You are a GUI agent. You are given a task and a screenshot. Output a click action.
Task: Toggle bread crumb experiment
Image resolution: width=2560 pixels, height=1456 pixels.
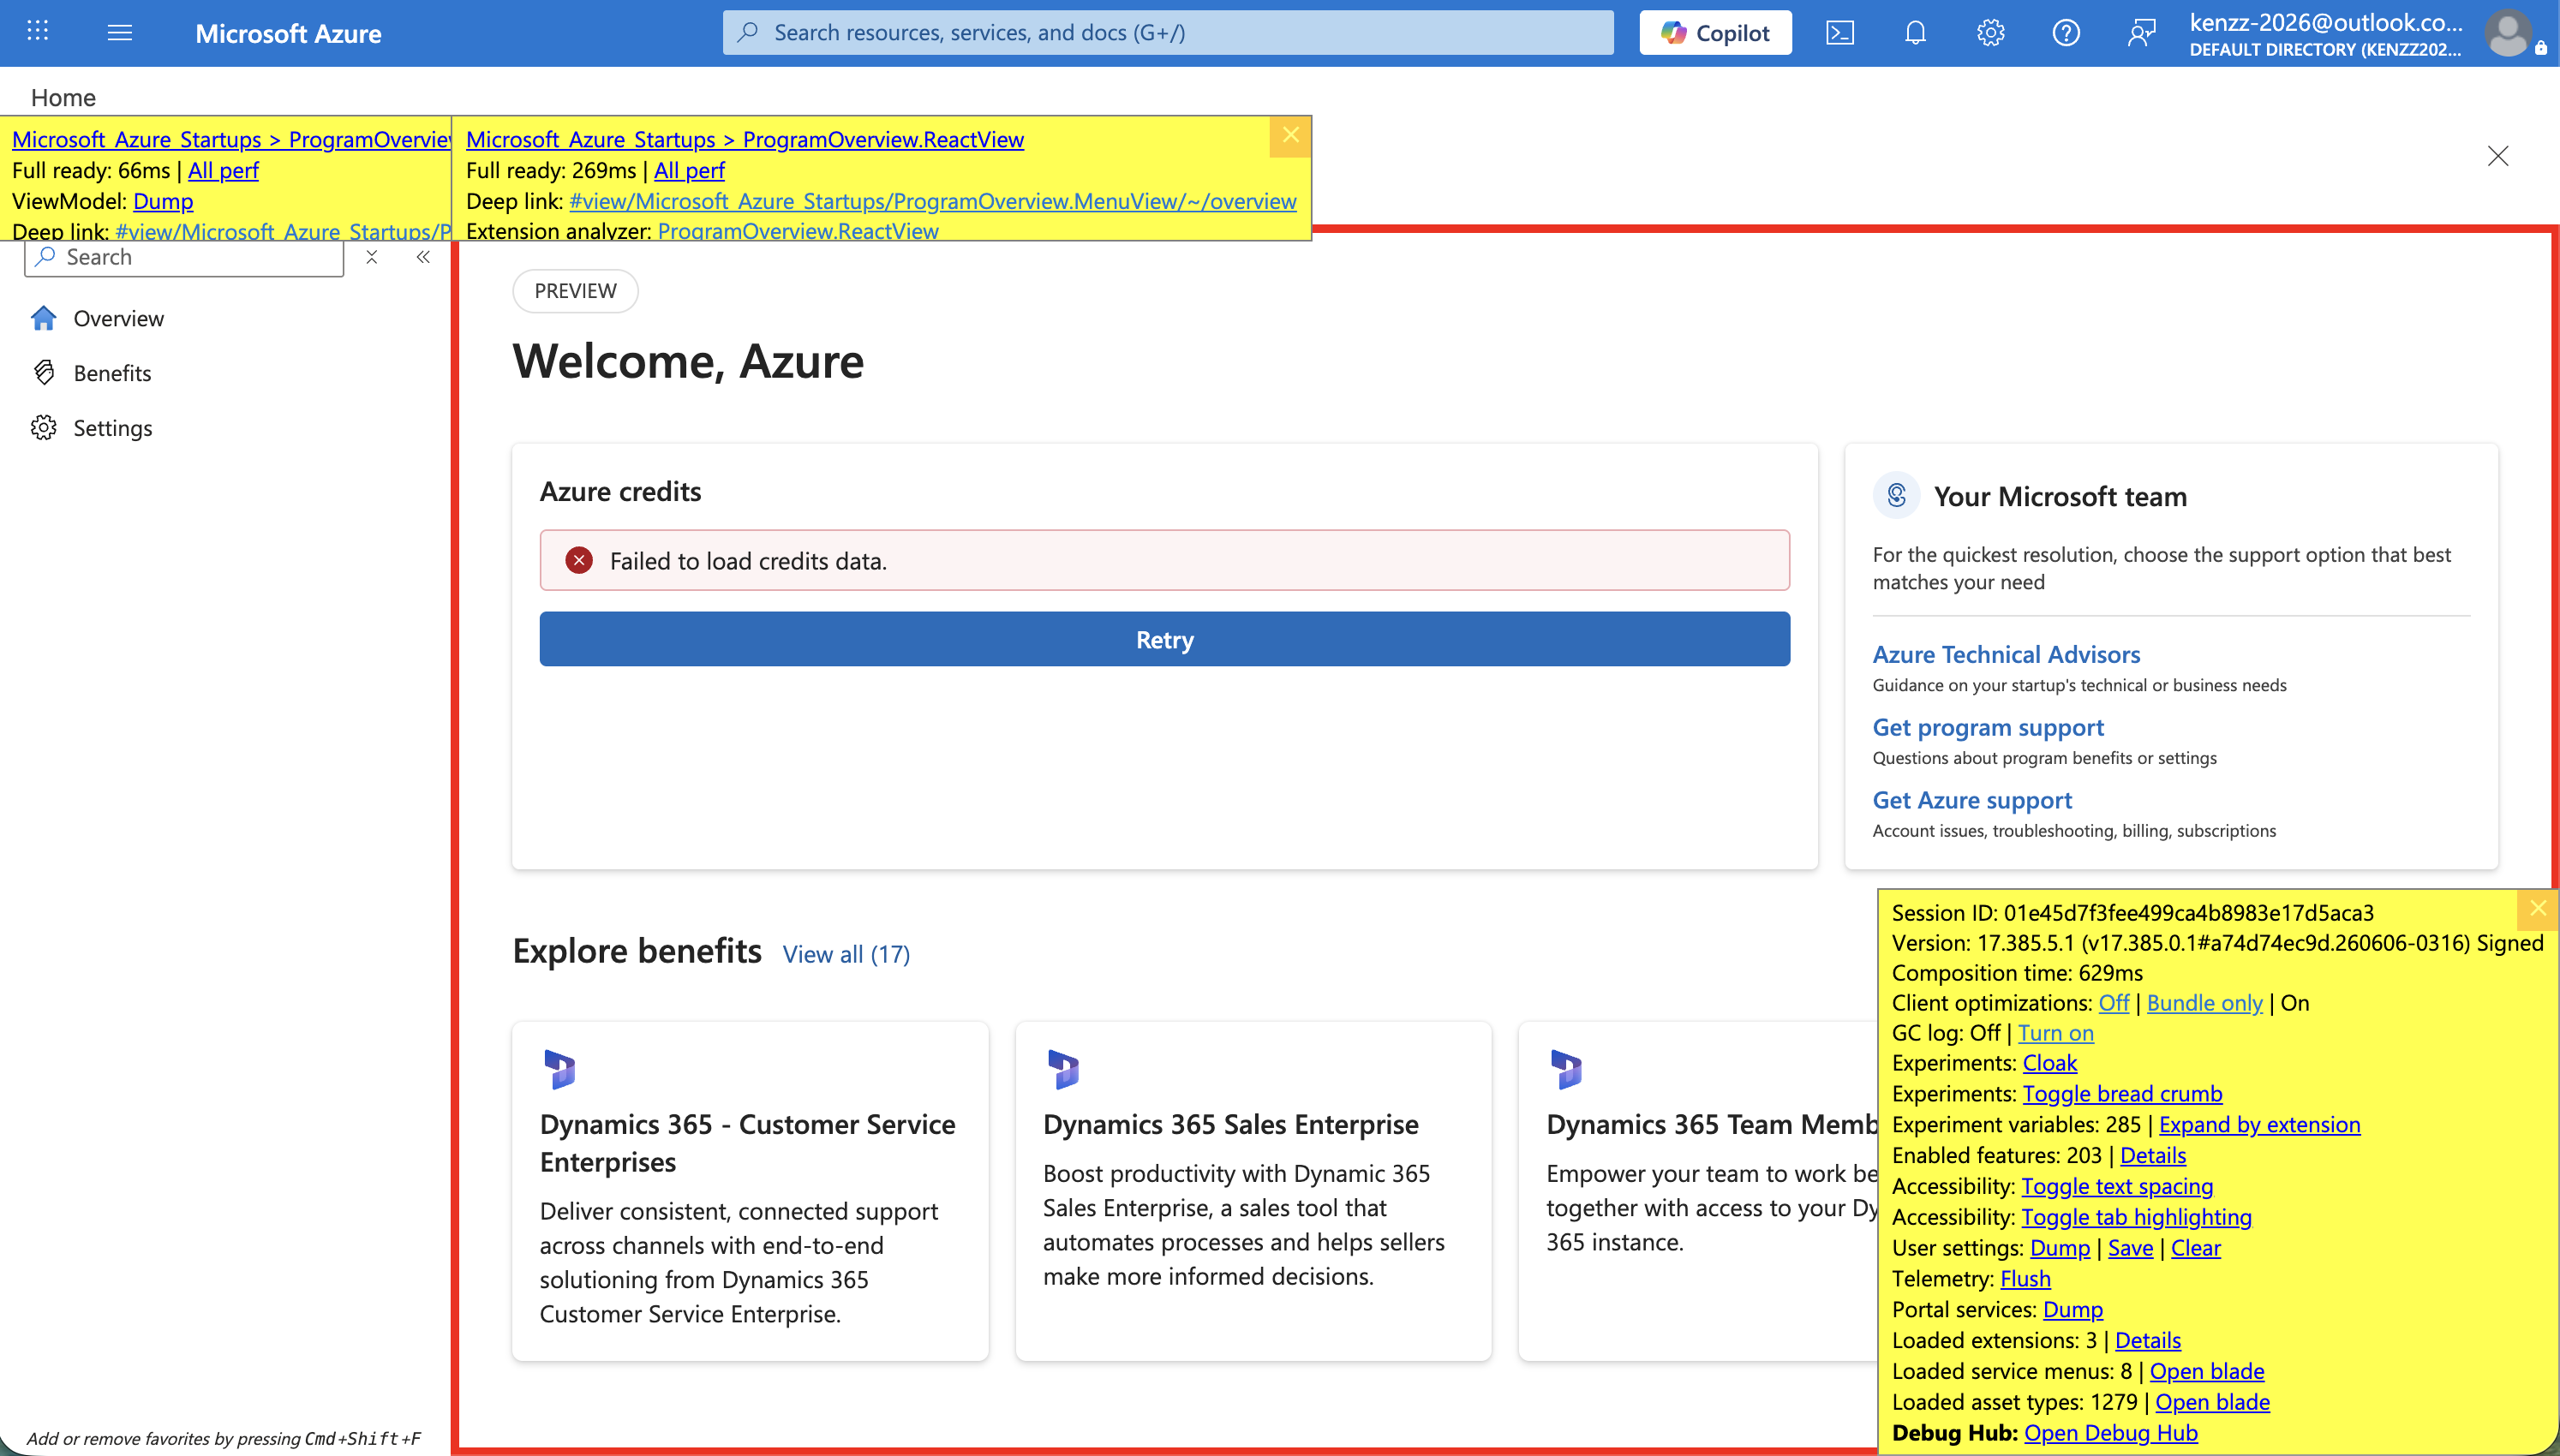pyautogui.click(x=2123, y=1094)
